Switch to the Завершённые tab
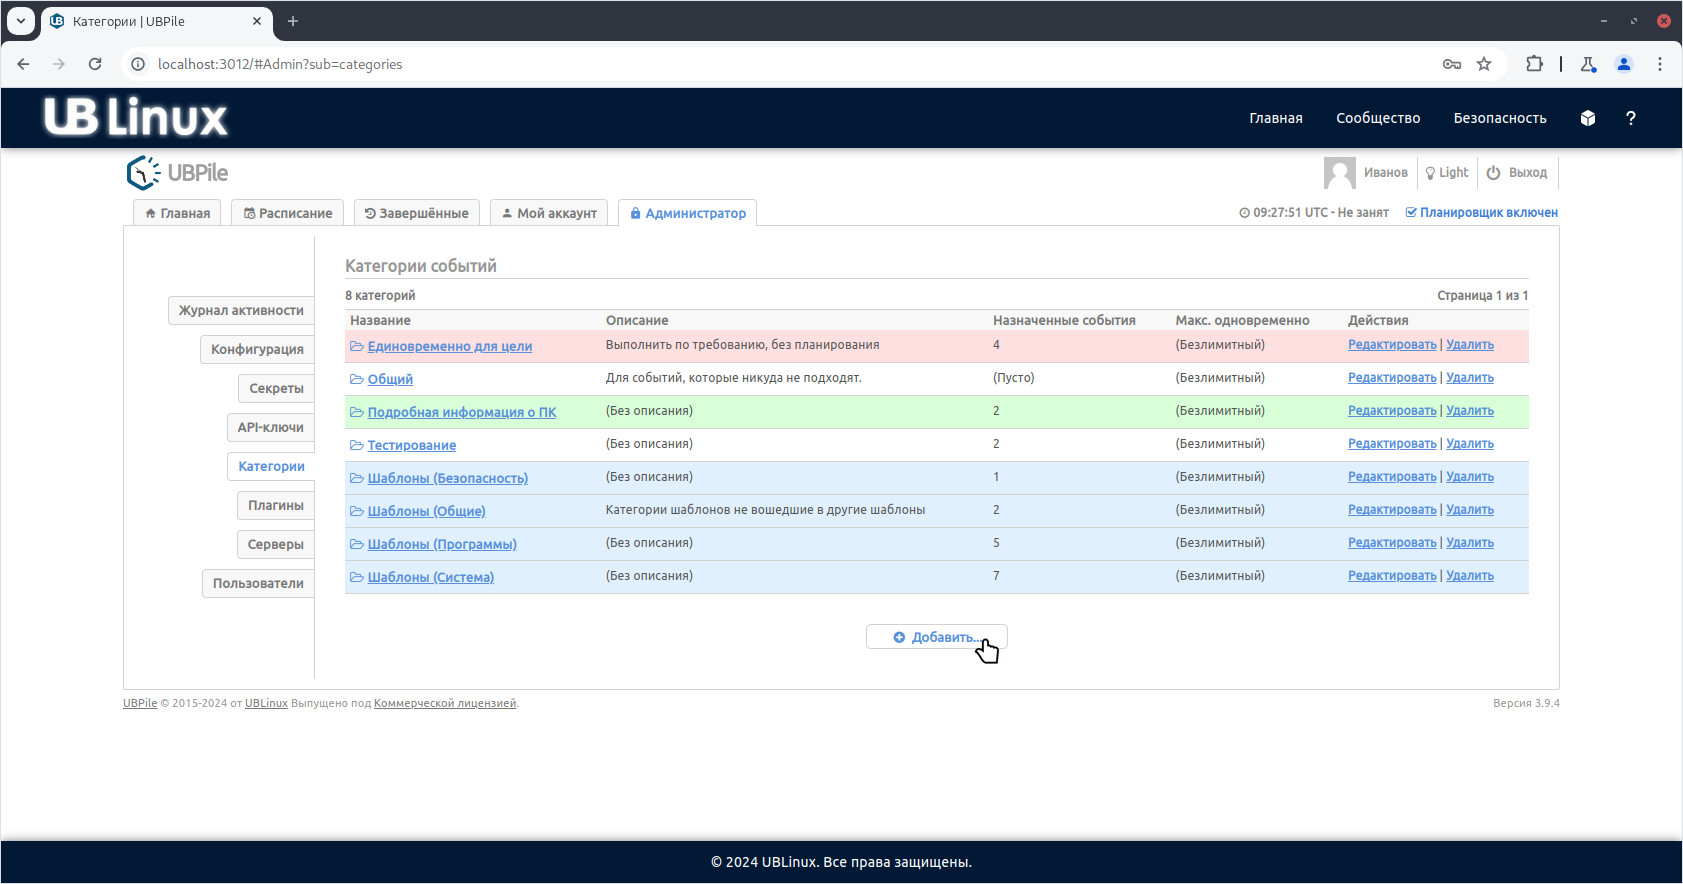This screenshot has width=1683, height=884. [417, 213]
